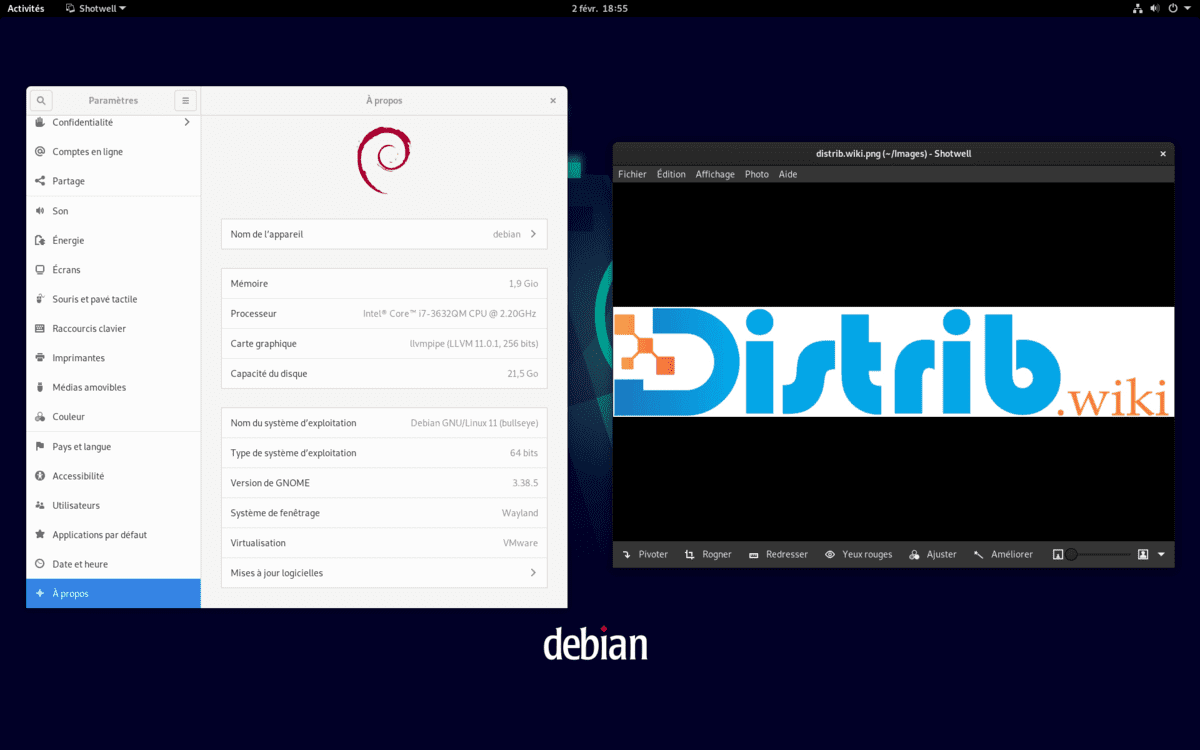Click the Médias amovibles drive icon

(x=40, y=387)
